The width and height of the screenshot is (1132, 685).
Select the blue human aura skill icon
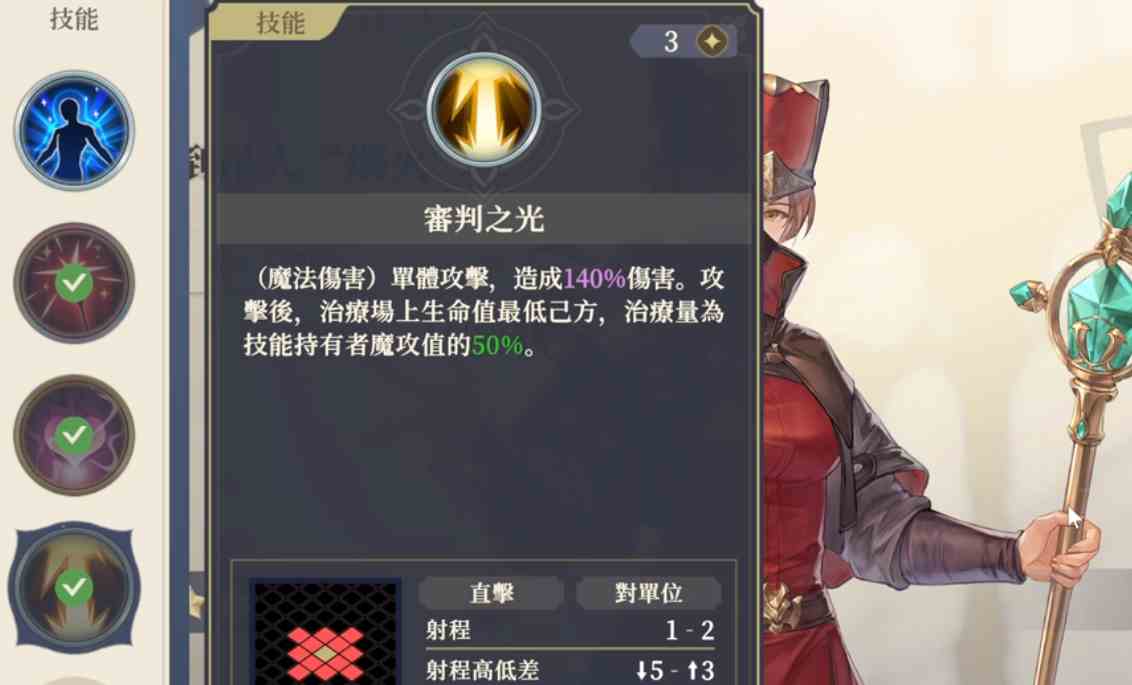click(74, 131)
